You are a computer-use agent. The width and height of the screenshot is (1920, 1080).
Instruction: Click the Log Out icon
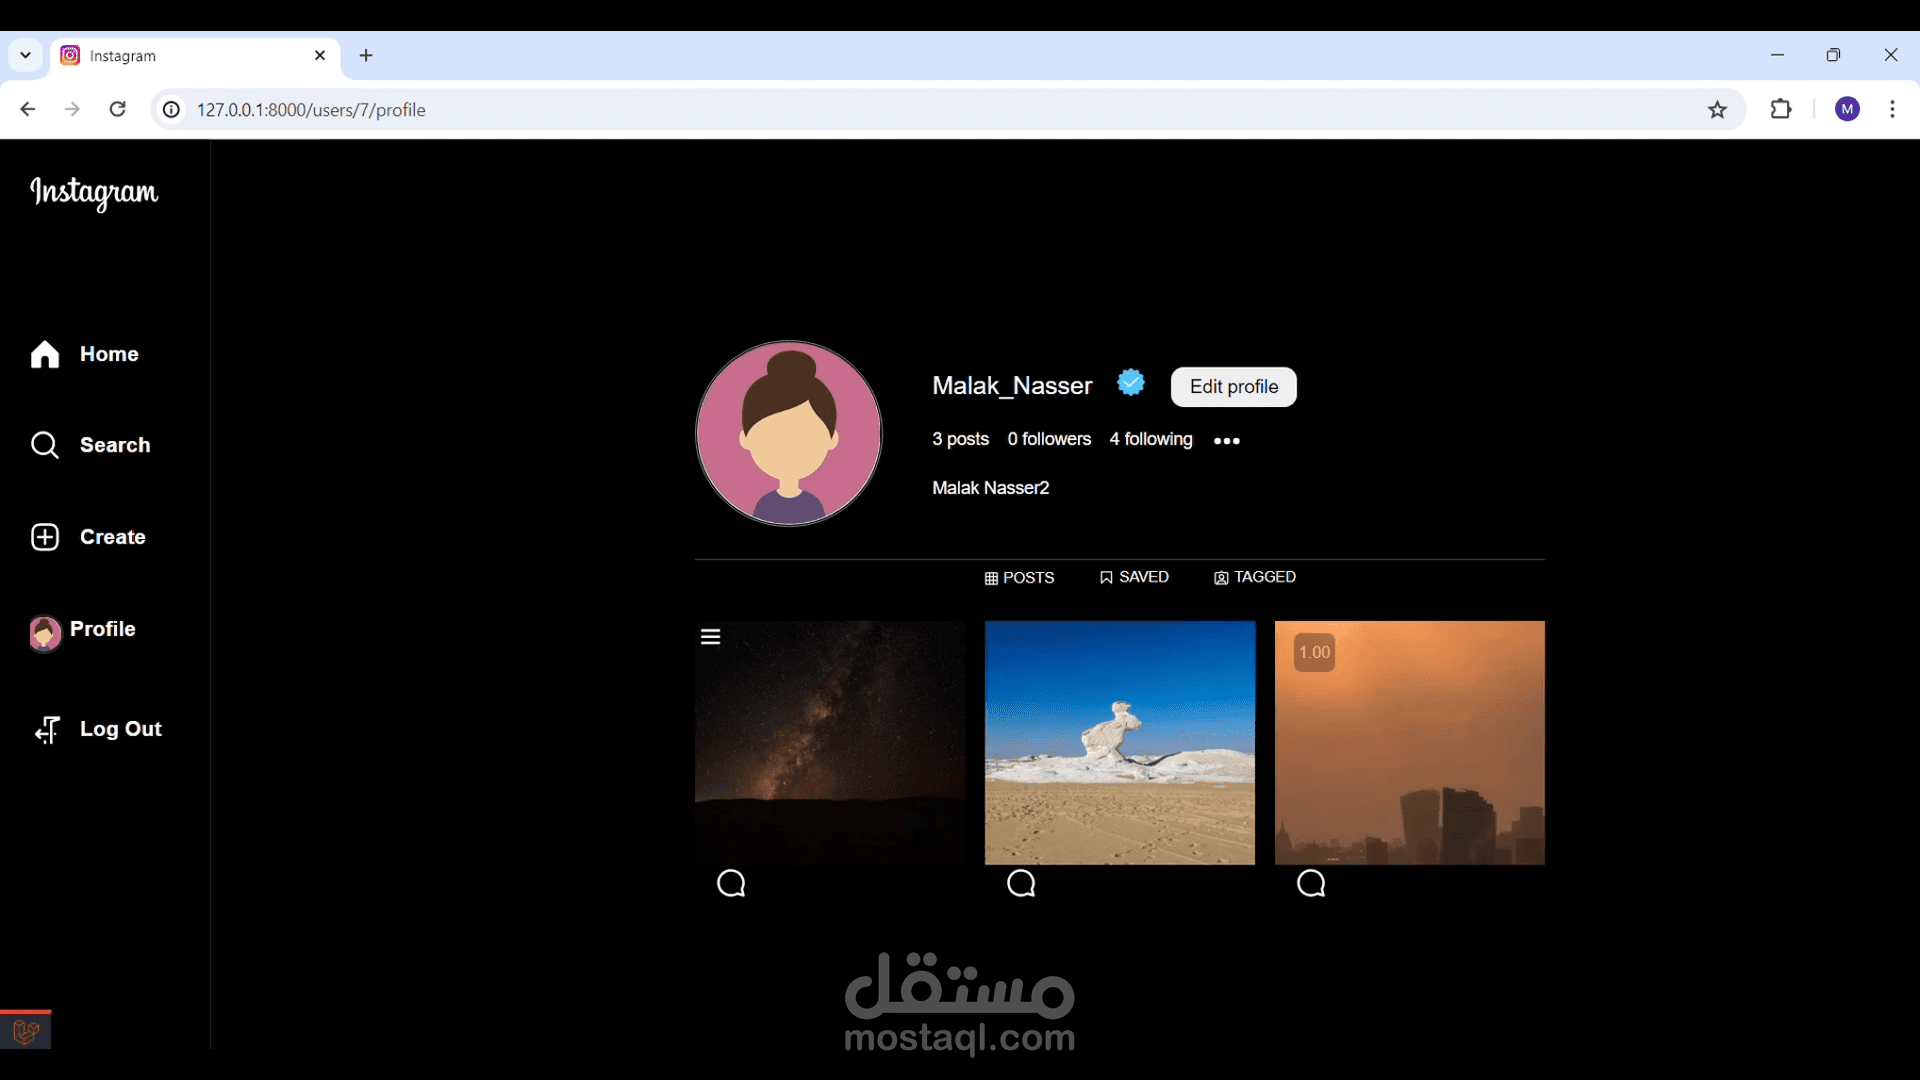pyautogui.click(x=47, y=730)
